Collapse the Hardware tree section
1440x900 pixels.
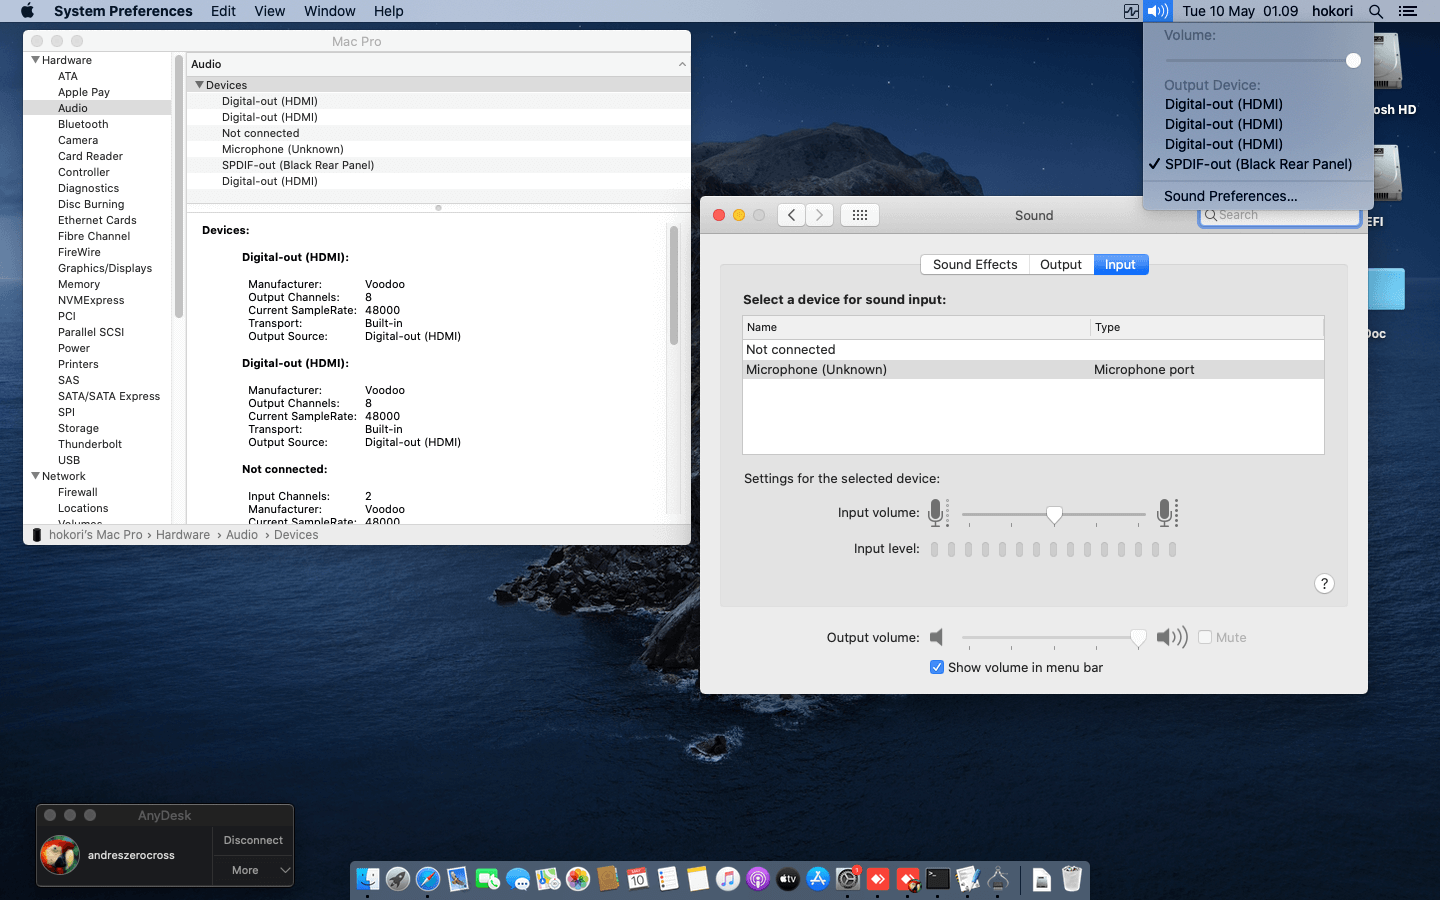[x=36, y=60]
